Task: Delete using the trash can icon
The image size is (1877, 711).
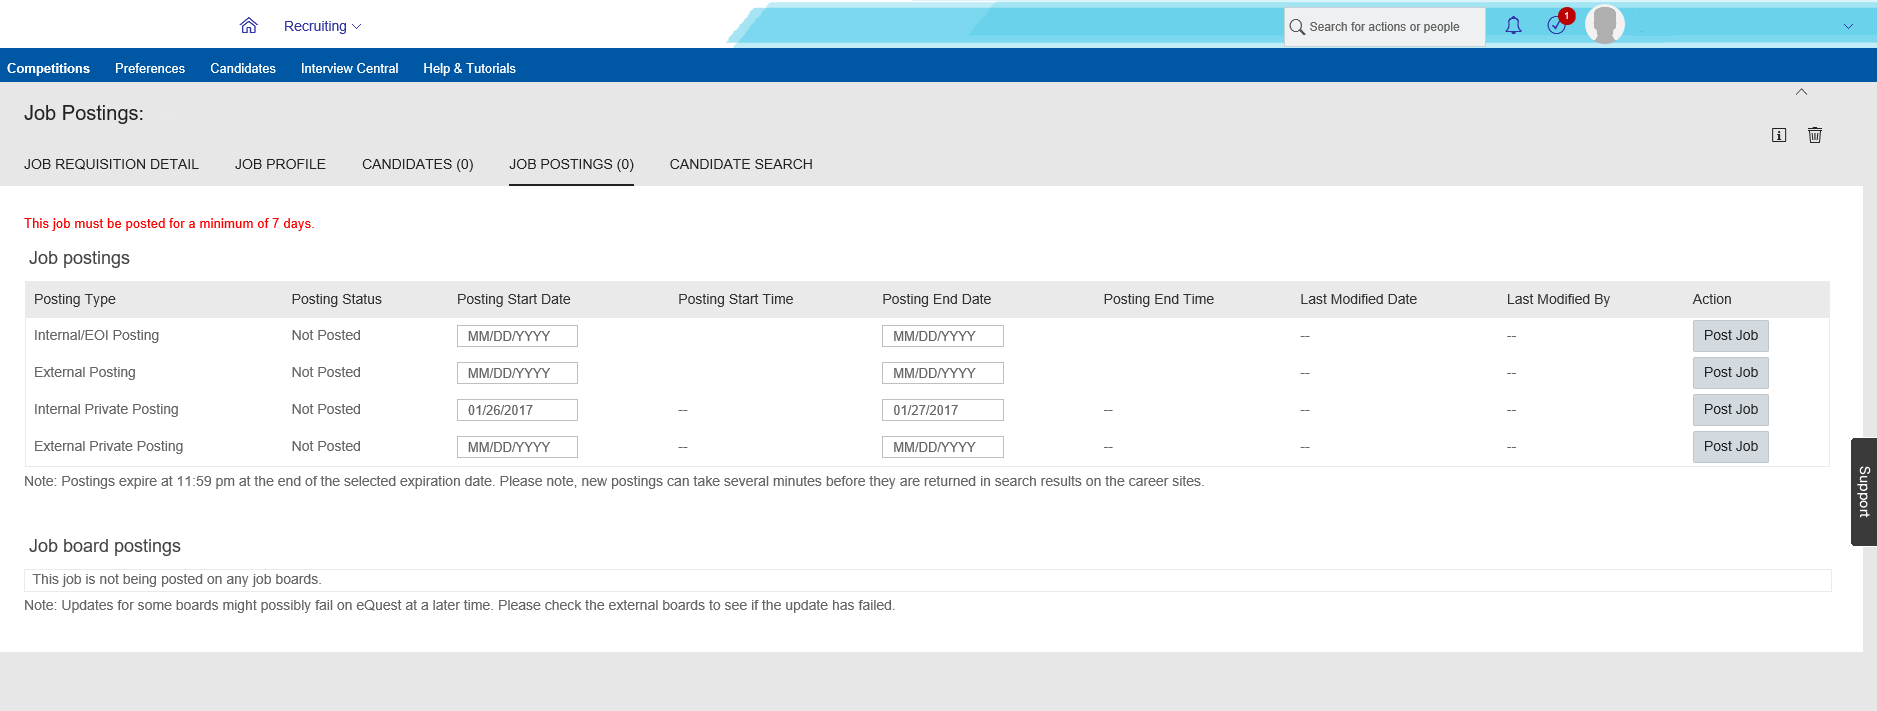Action: [1815, 135]
